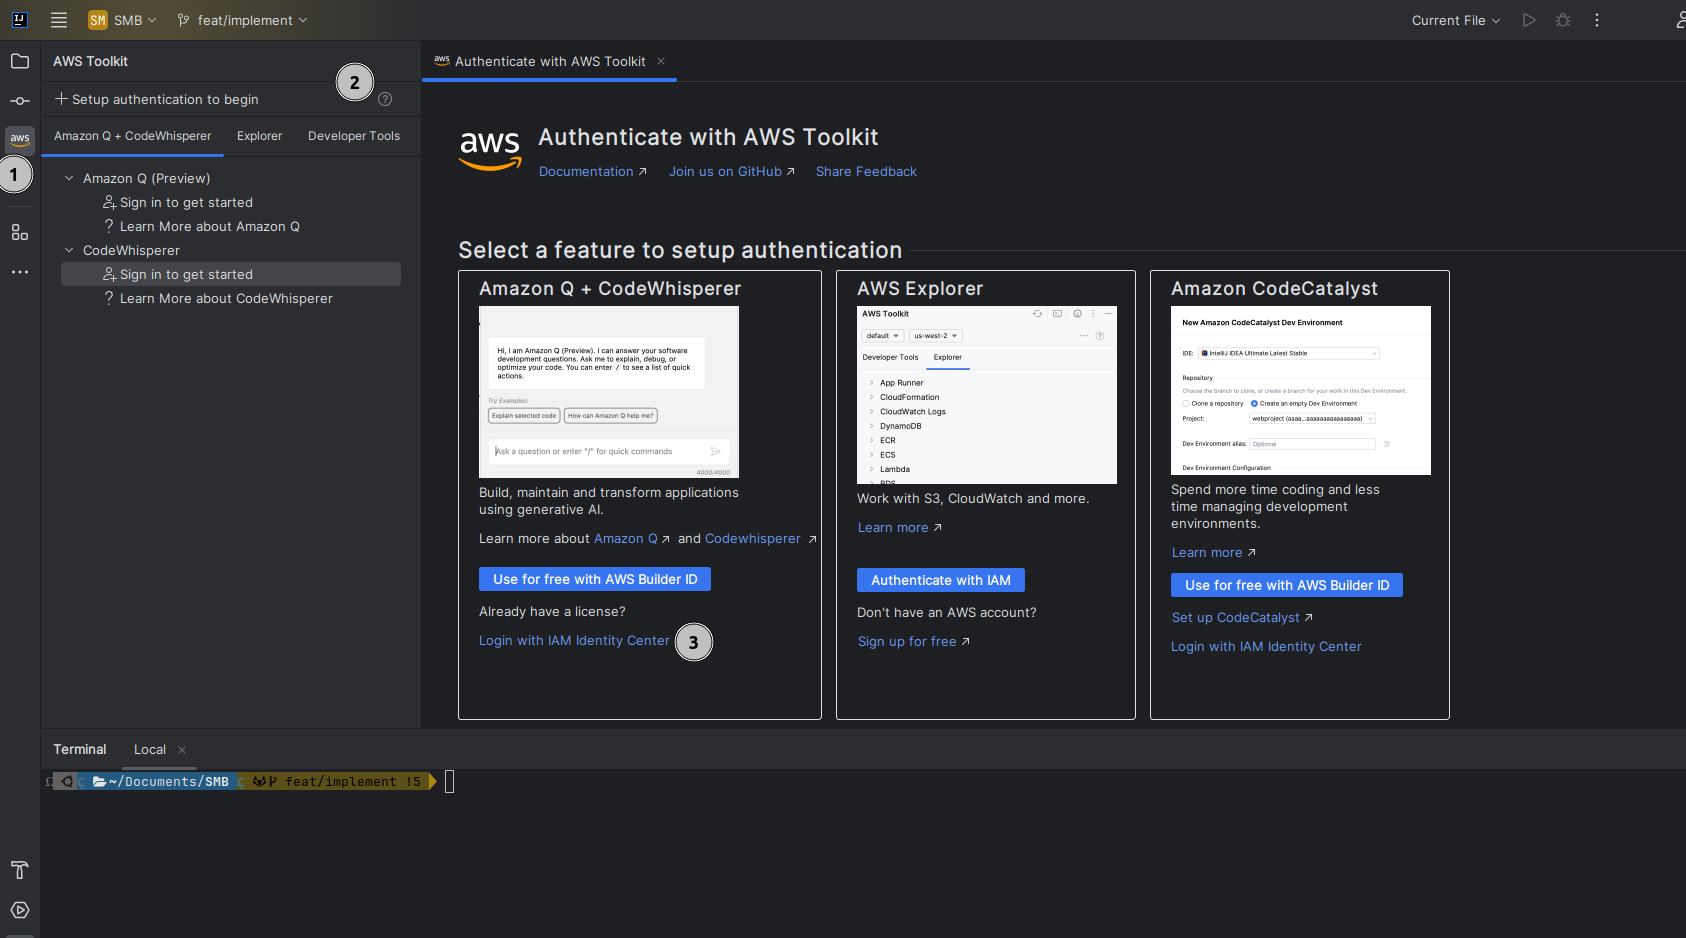The width and height of the screenshot is (1686, 938).
Task: Click Use for free with AWS Builder ID
Action: 594,578
